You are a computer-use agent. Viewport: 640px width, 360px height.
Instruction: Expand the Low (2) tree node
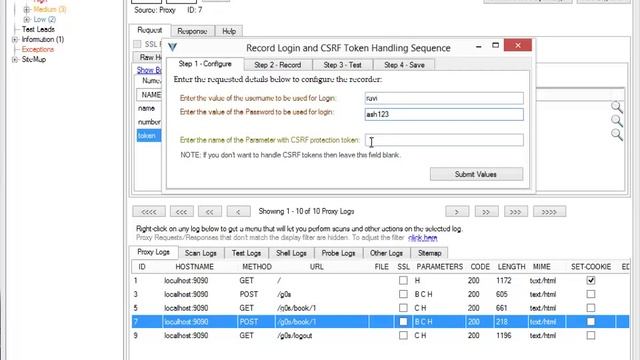coord(27,19)
